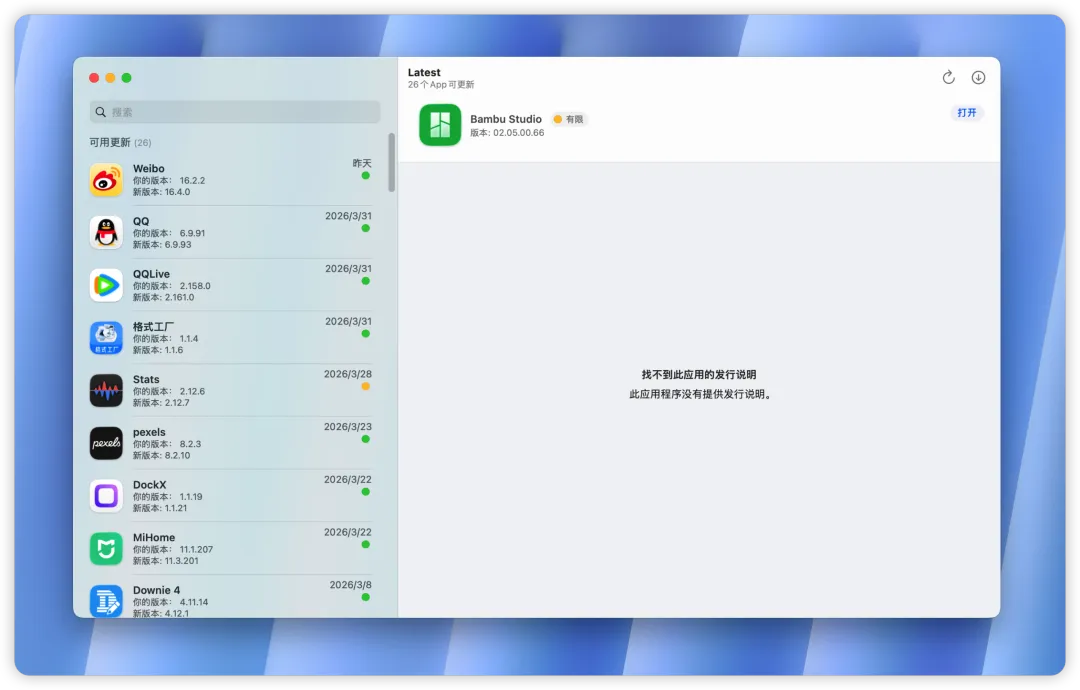1080x690 pixels.
Task: Click new version 16.4.0 for Weibo
Action: point(177,192)
